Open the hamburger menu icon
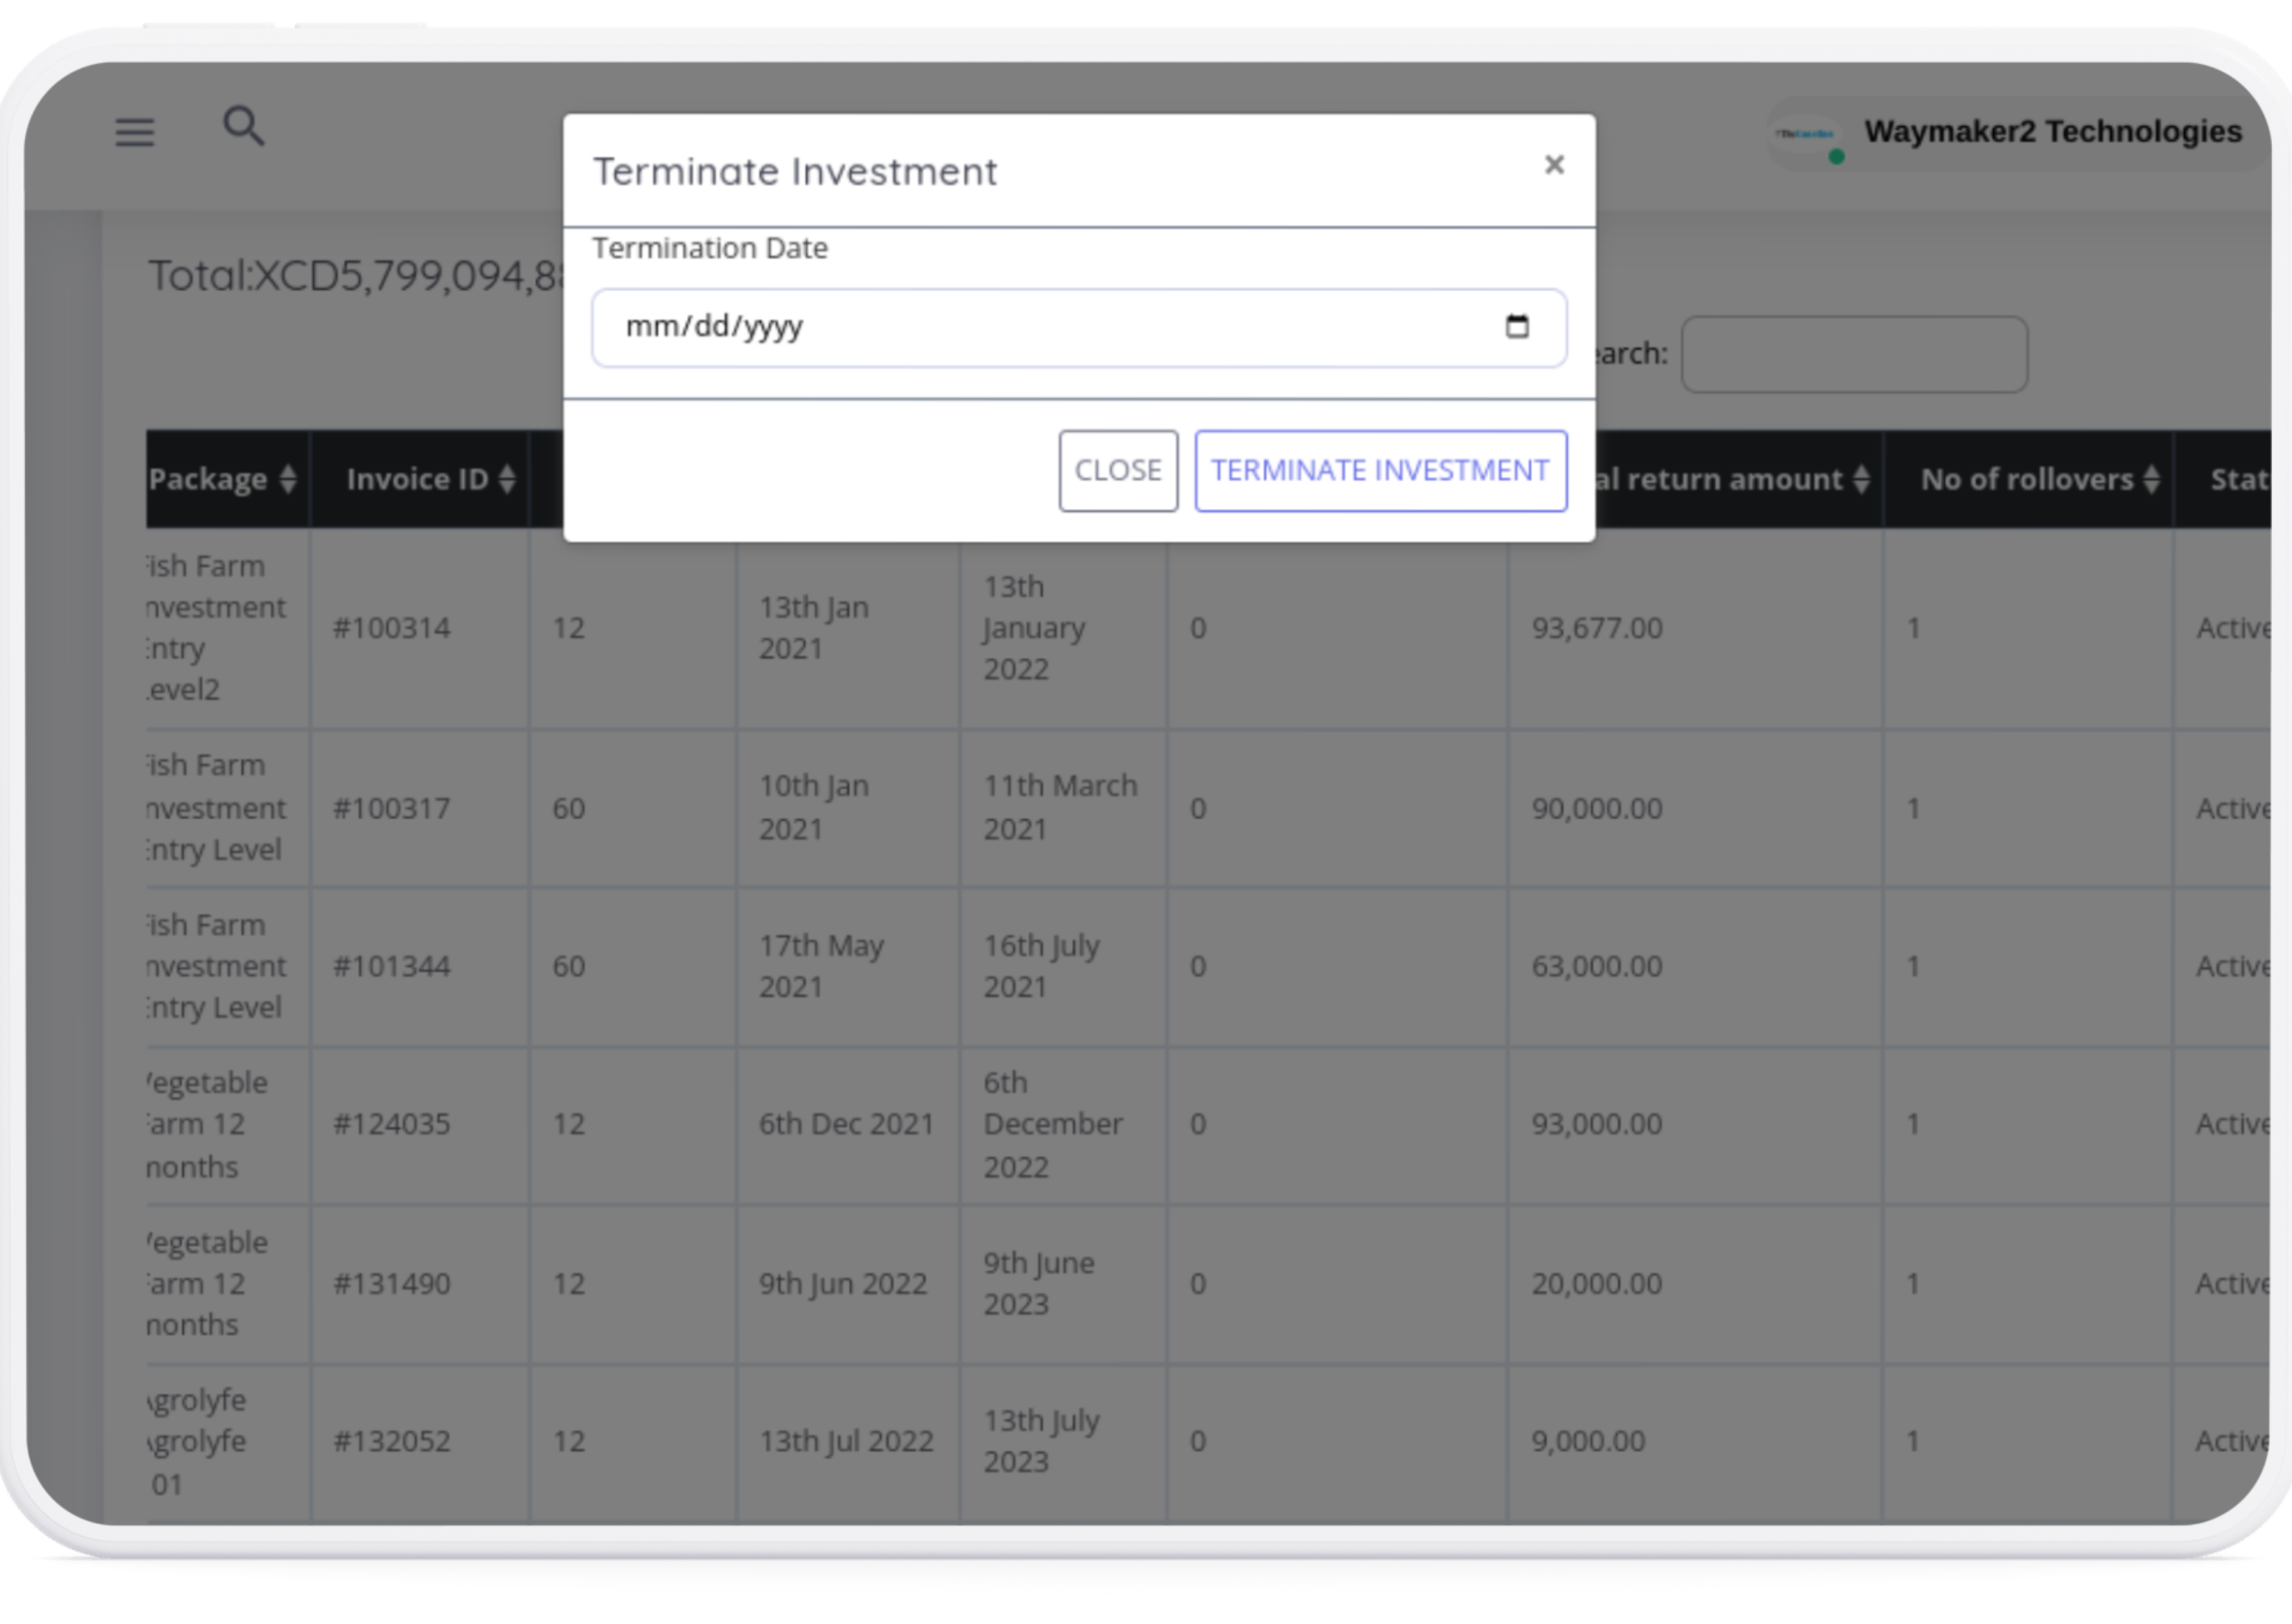Viewport: 2292px width, 1624px height. click(134, 132)
